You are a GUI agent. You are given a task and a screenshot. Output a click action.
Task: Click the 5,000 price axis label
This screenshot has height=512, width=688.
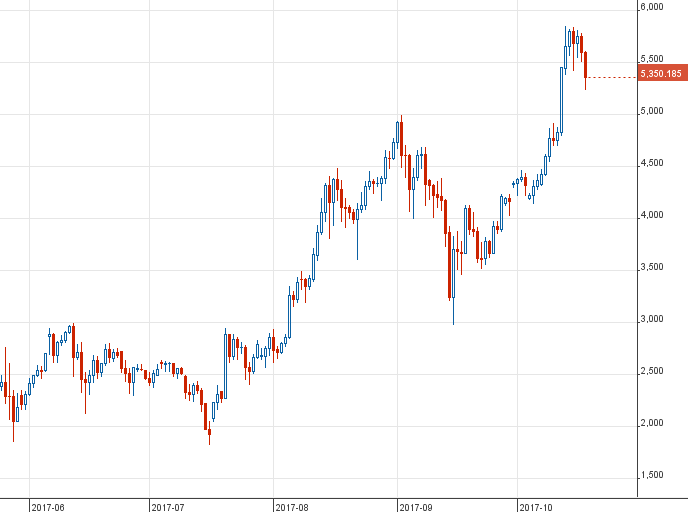(x=652, y=111)
